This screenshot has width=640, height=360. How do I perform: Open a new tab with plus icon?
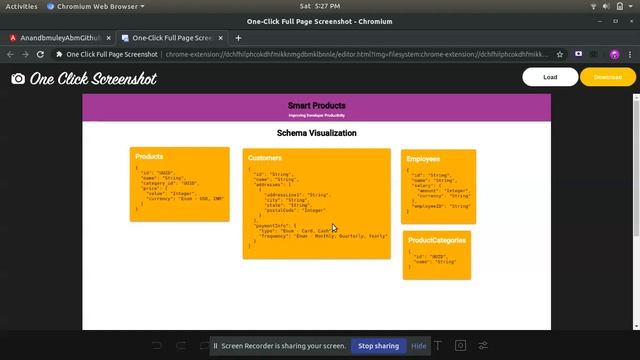(238, 38)
